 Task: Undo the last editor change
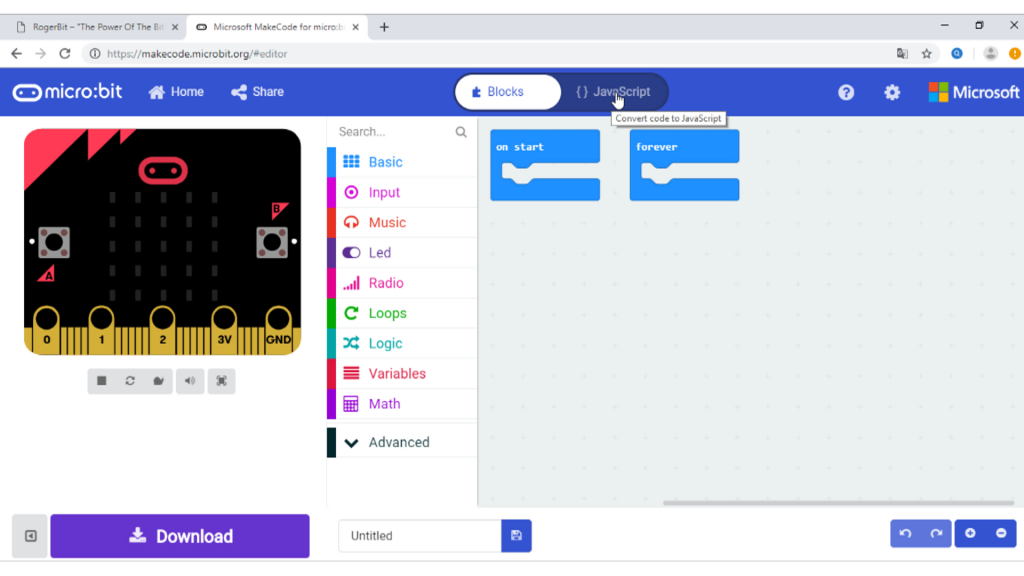(905, 534)
